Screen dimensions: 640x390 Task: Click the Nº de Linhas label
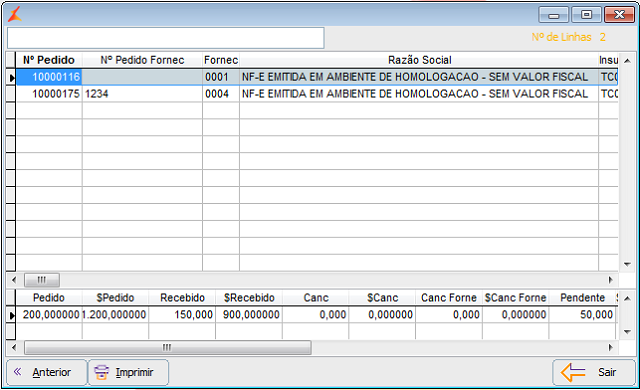click(x=562, y=37)
